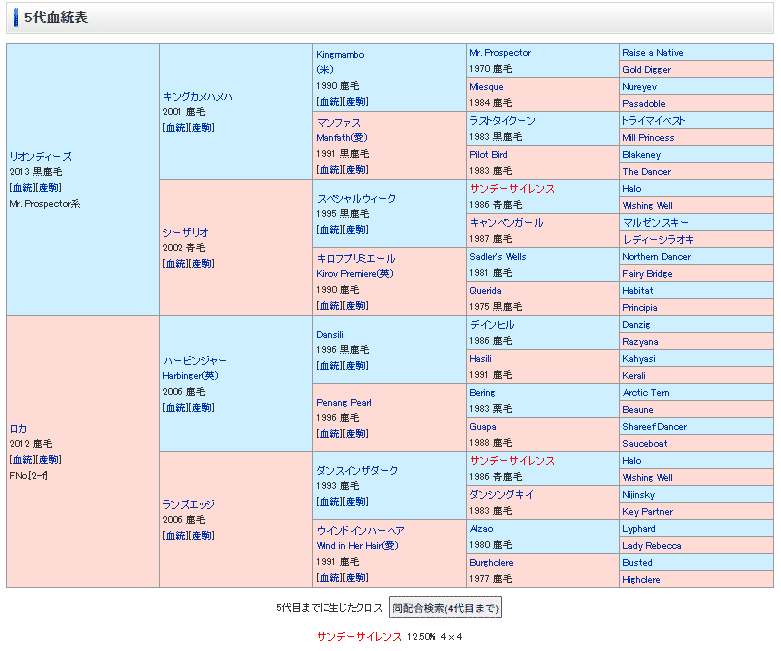Viewport: 781px width, 651px height.
Task: Open Danzig link
Action: [x=636, y=325]
